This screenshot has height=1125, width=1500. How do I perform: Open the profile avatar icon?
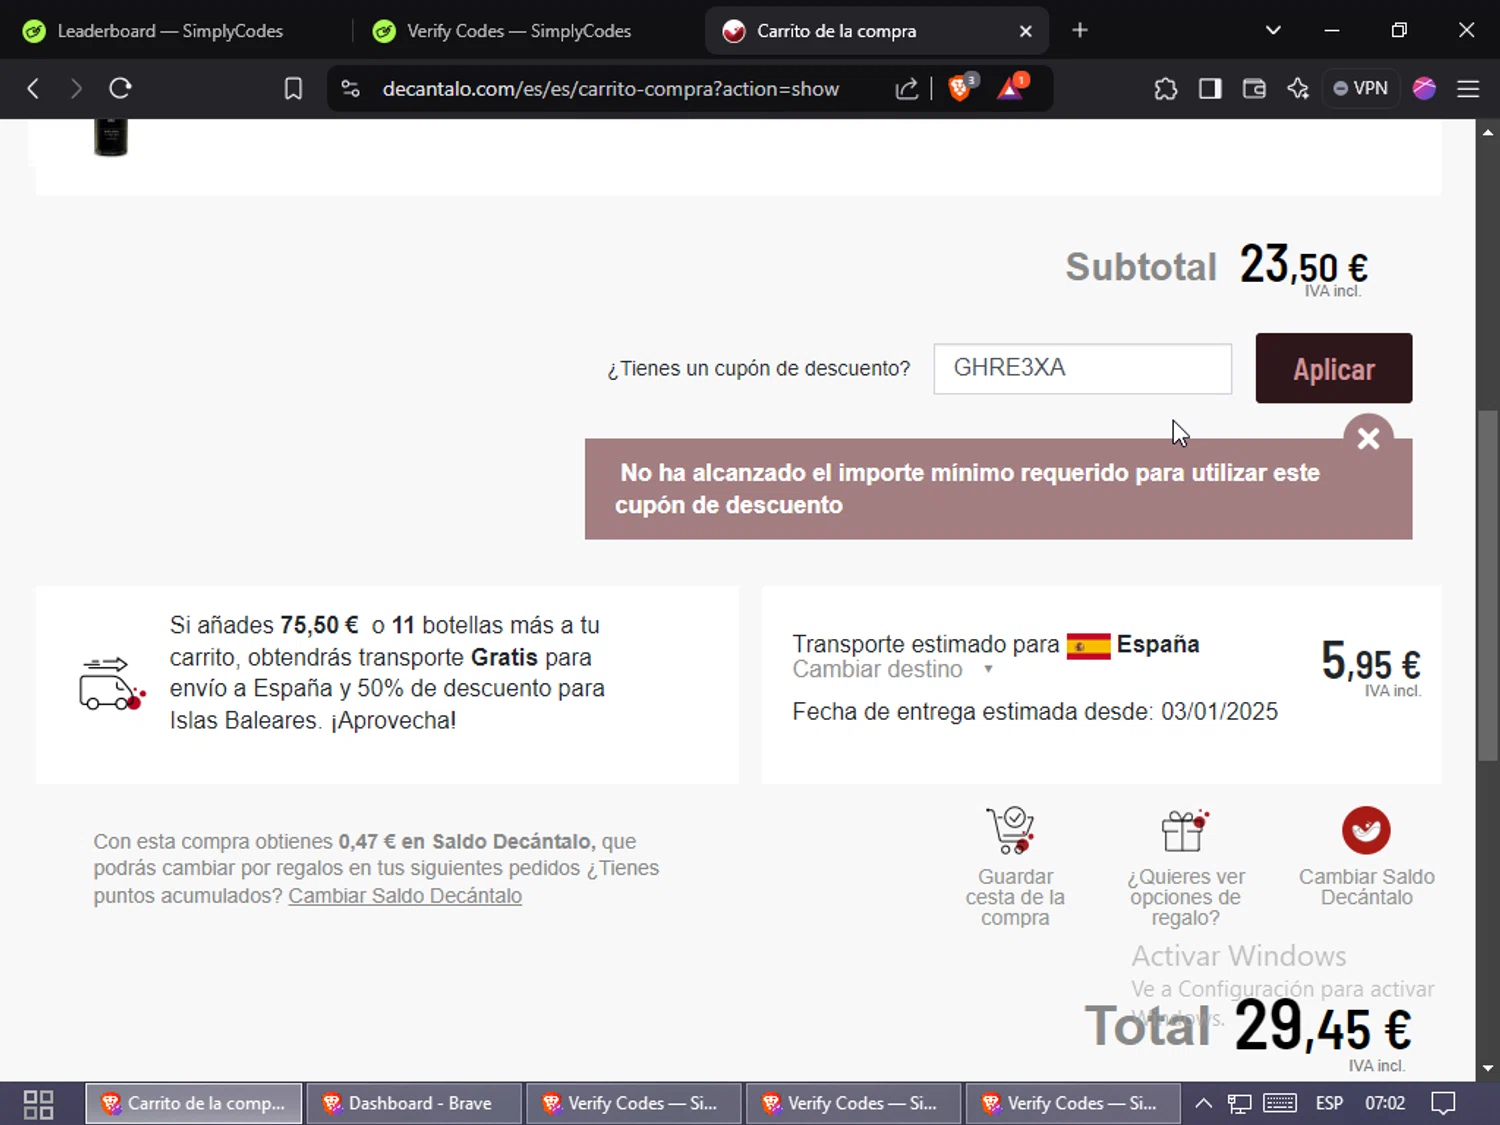1424,89
